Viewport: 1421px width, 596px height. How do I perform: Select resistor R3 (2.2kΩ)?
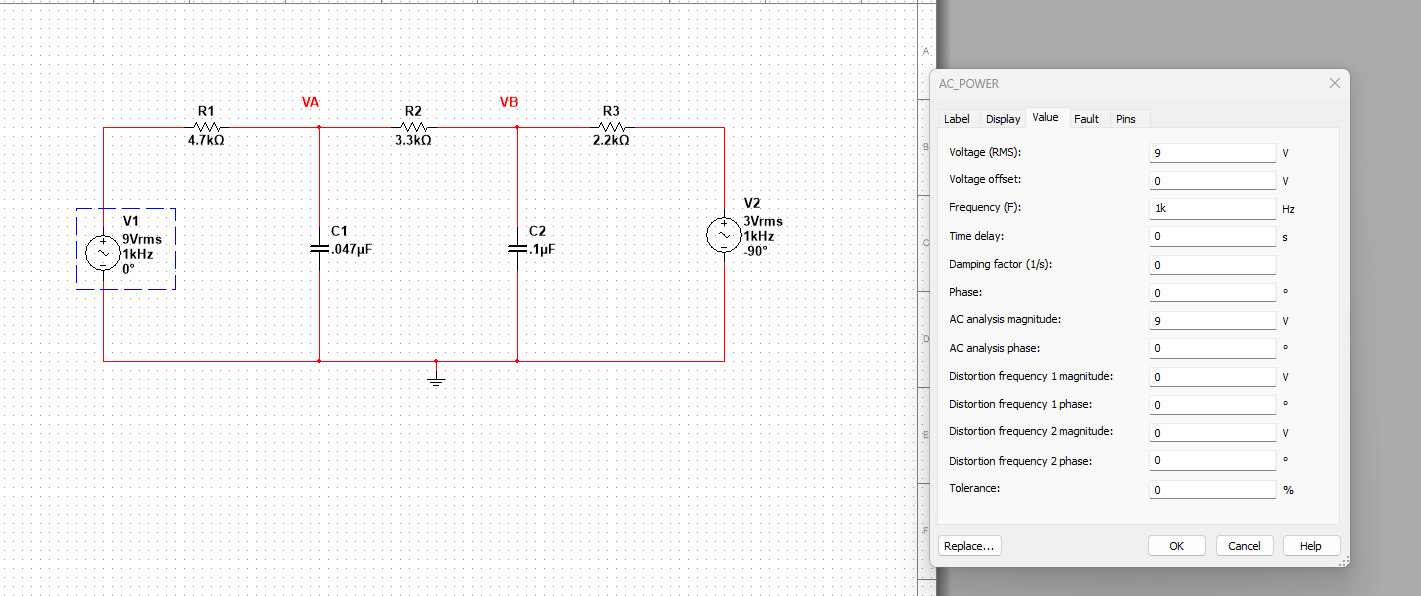click(613, 127)
